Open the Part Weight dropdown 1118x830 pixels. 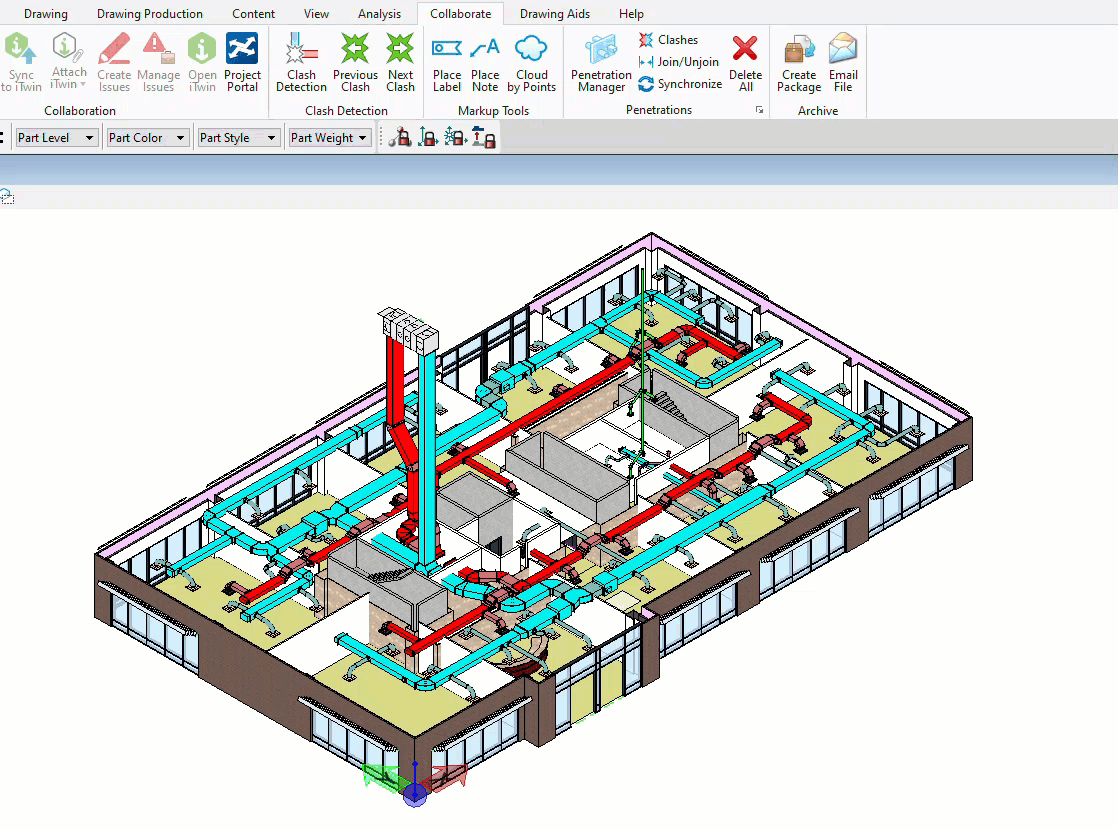tap(330, 138)
